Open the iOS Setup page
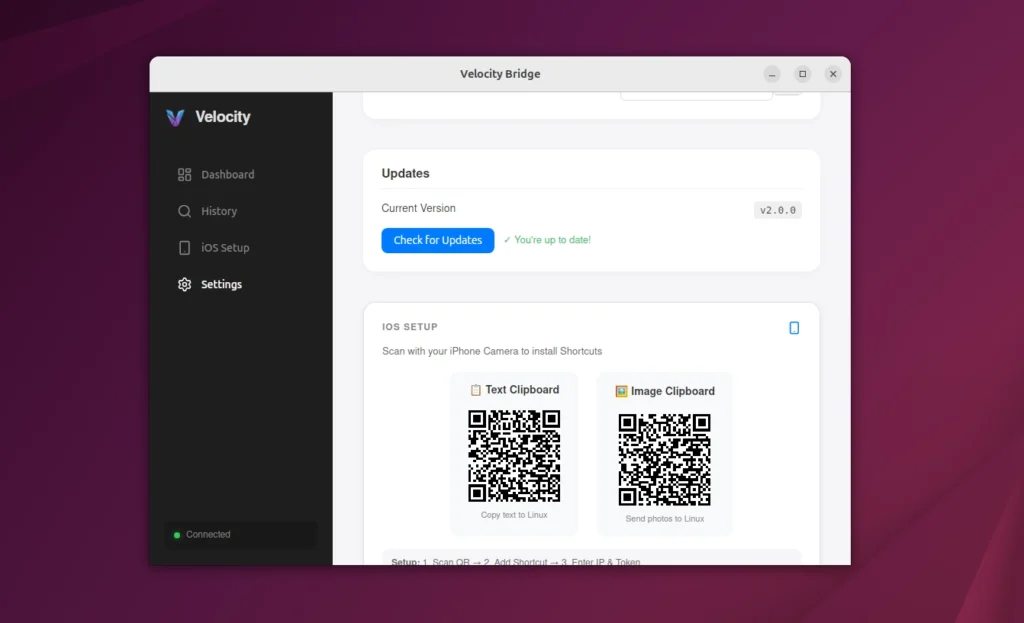1024x623 pixels. tap(225, 248)
